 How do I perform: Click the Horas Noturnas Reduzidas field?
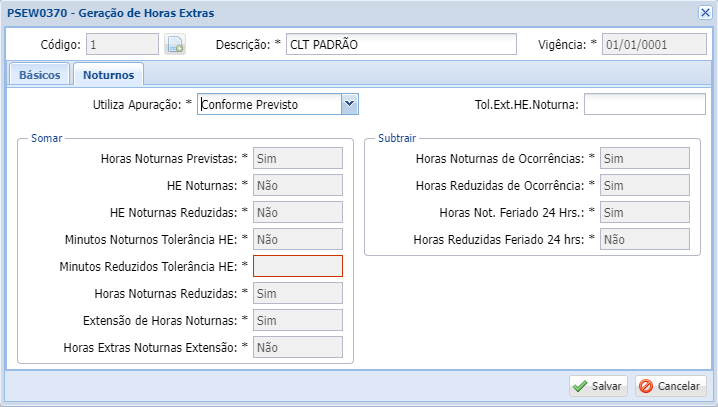[298, 293]
